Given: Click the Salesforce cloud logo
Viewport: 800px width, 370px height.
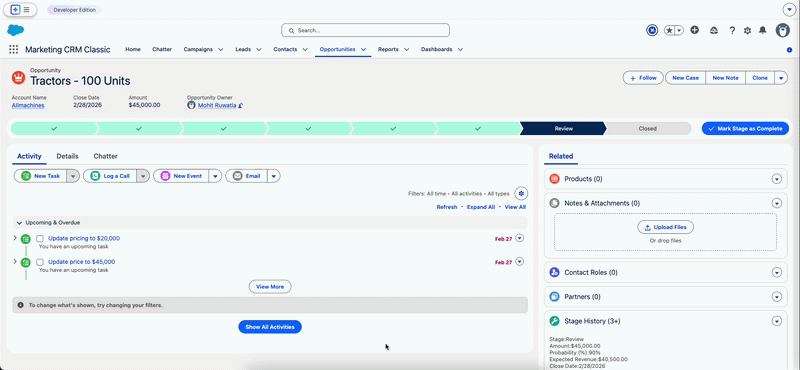Looking at the screenshot, I should coord(15,30).
